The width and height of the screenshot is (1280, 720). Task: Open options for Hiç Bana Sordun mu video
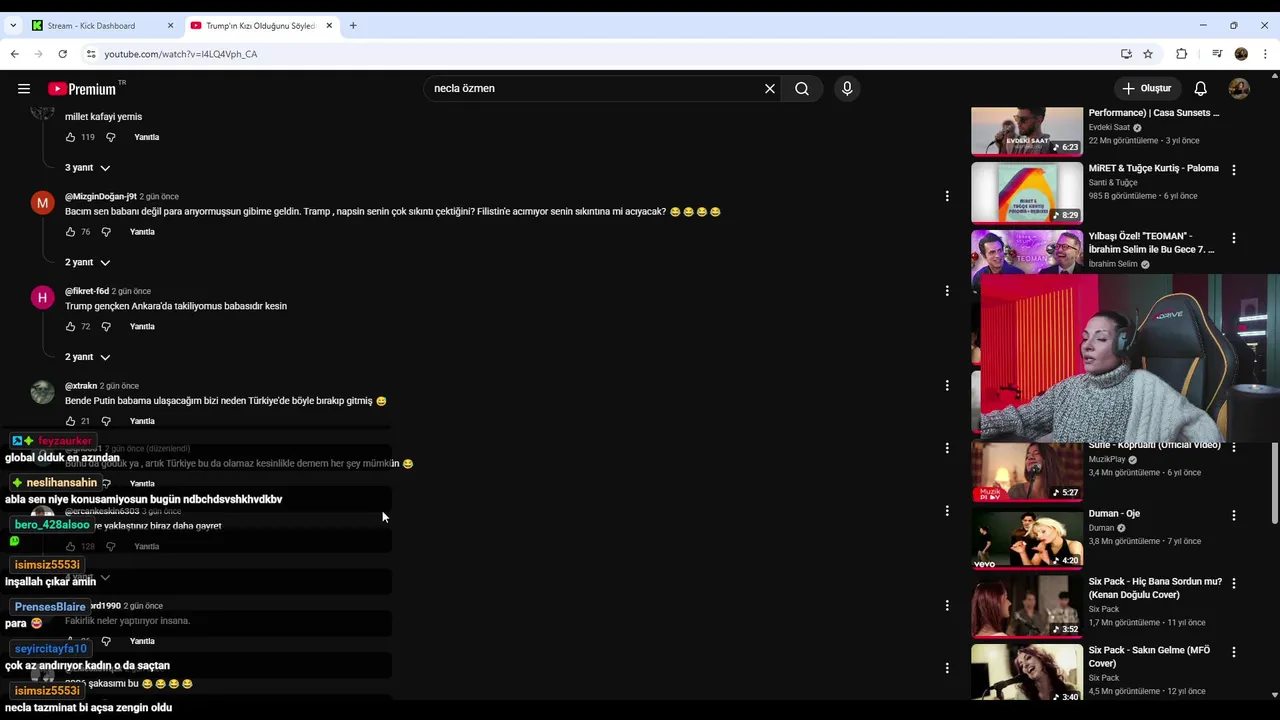coord(1234,583)
